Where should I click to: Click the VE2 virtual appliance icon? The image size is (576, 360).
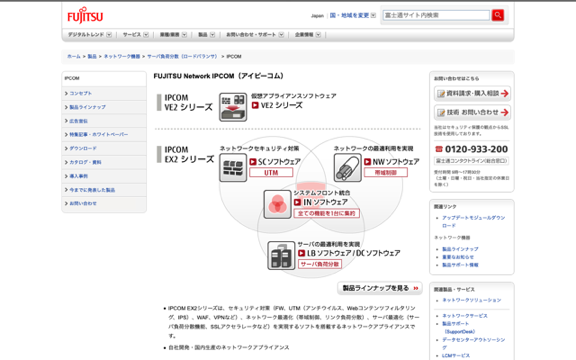(233, 107)
